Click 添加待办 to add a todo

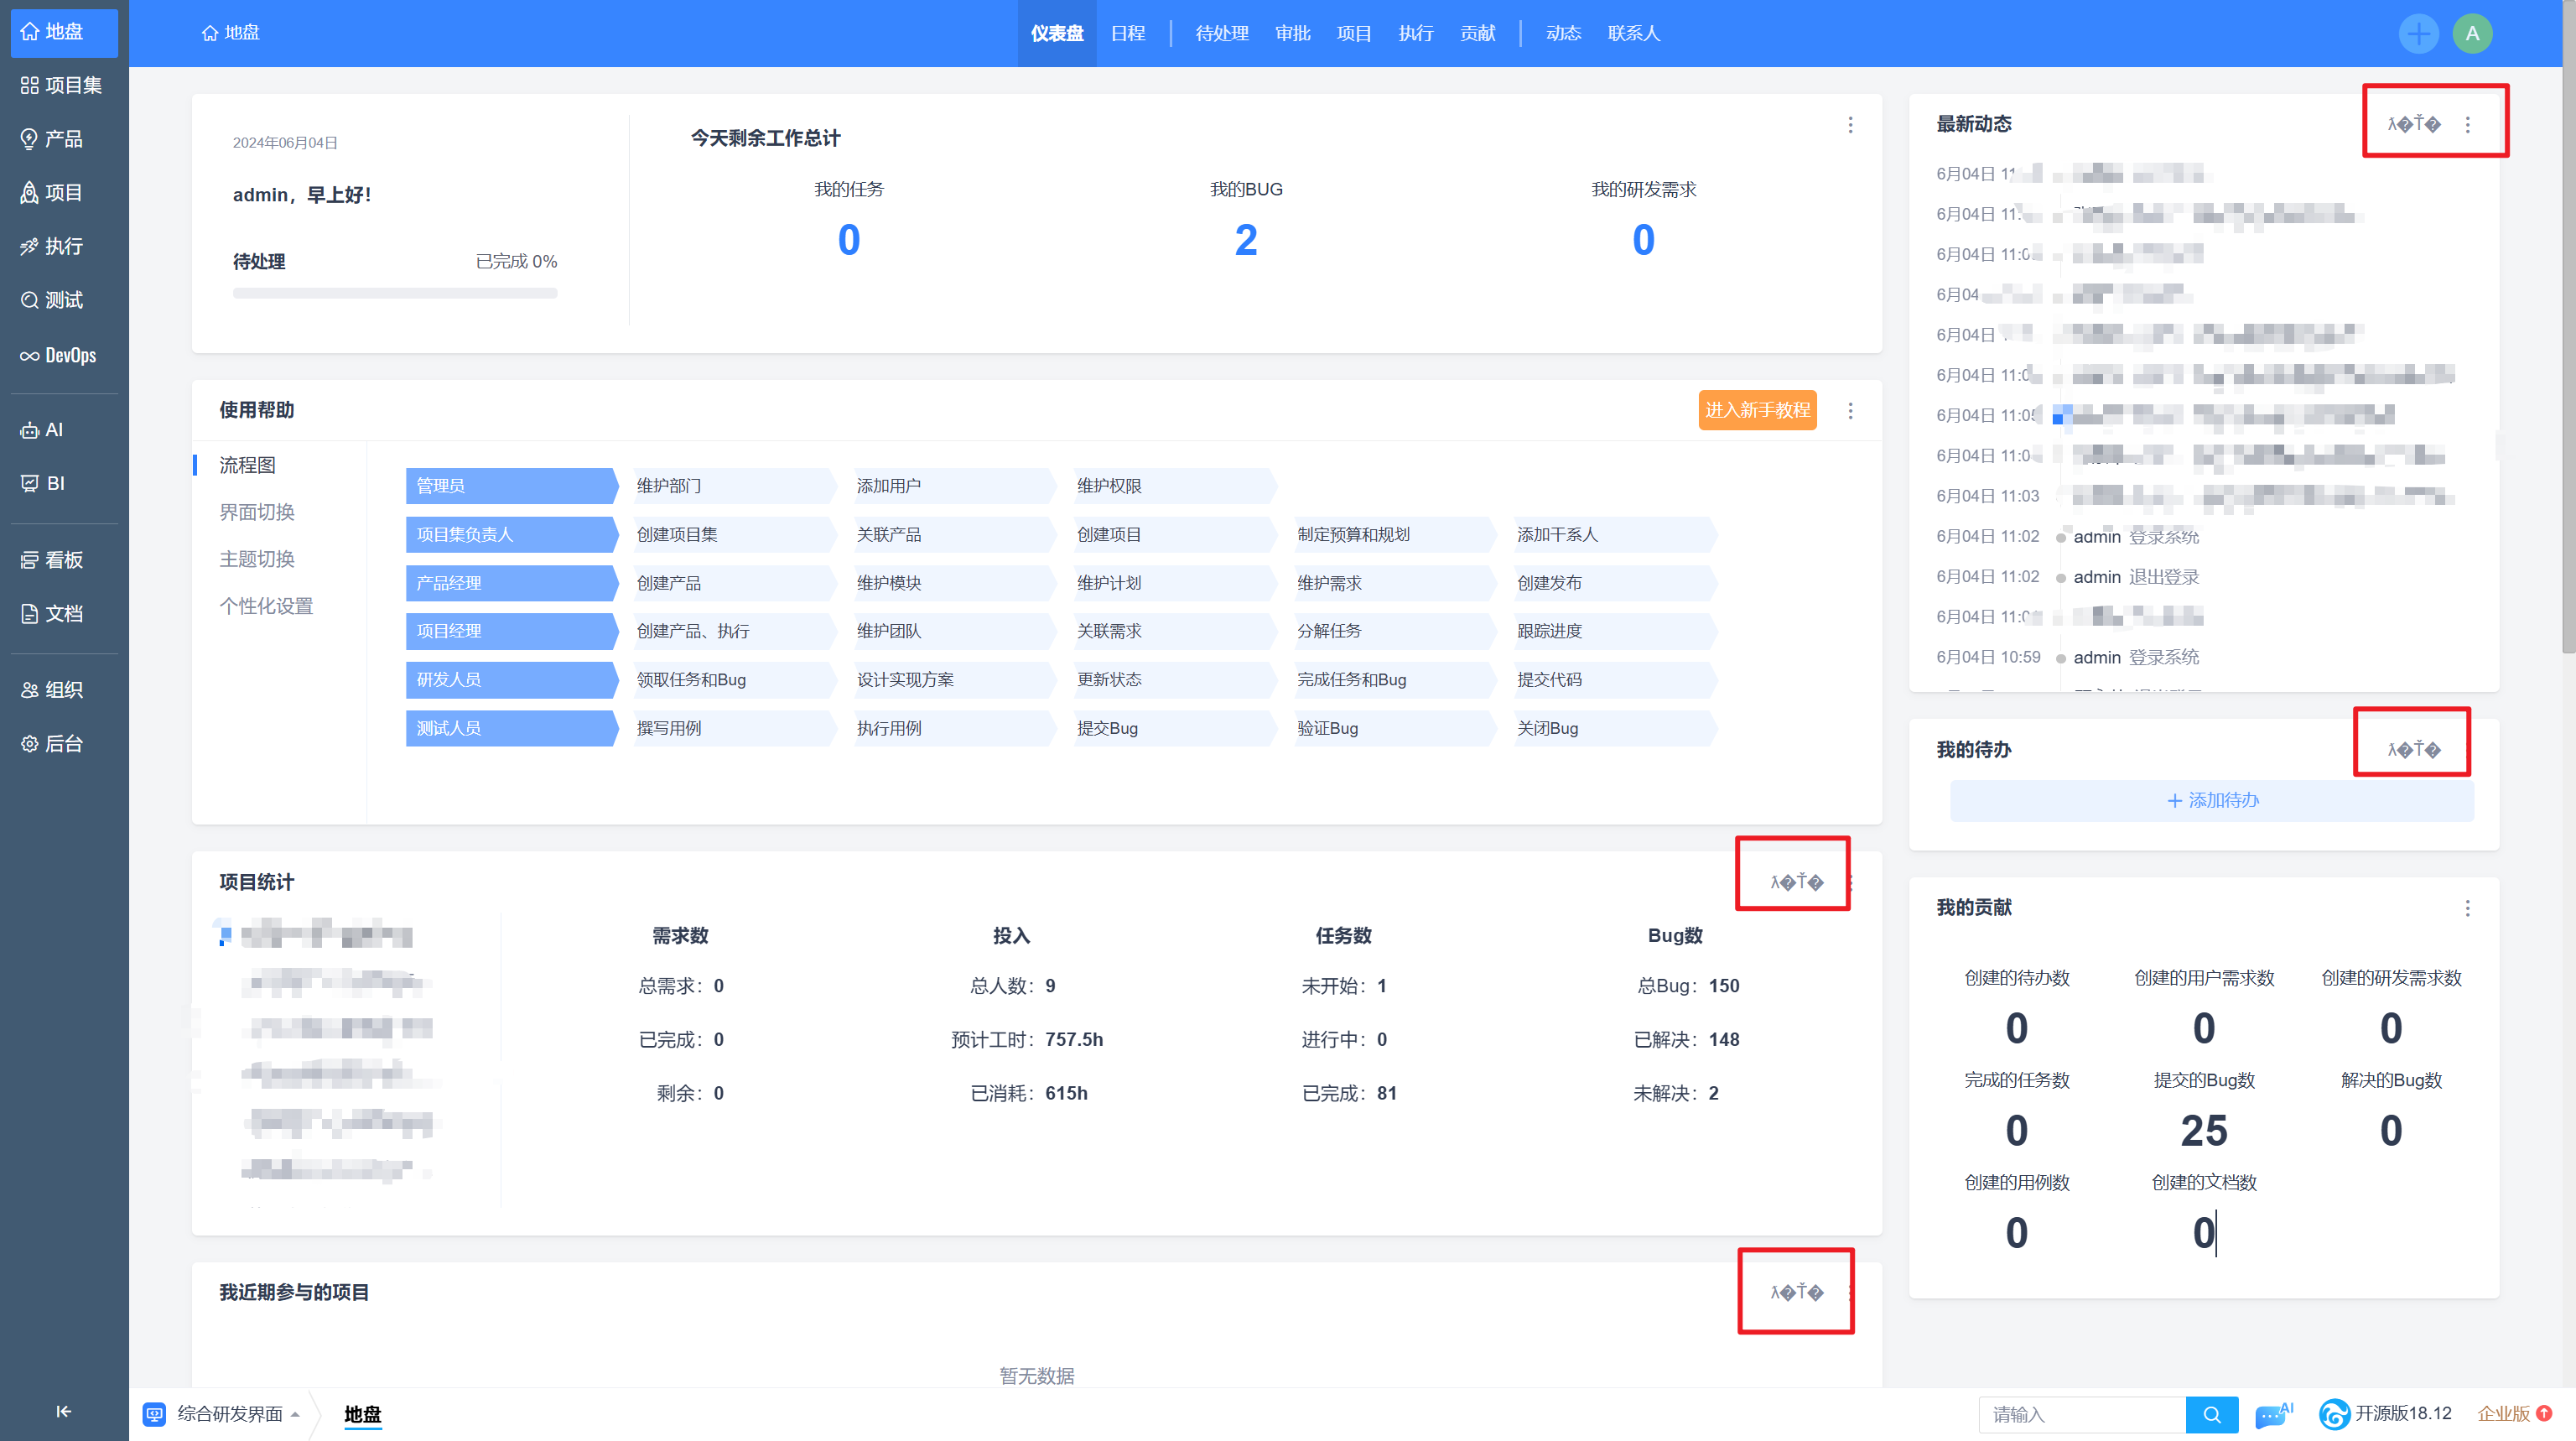point(2212,800)
